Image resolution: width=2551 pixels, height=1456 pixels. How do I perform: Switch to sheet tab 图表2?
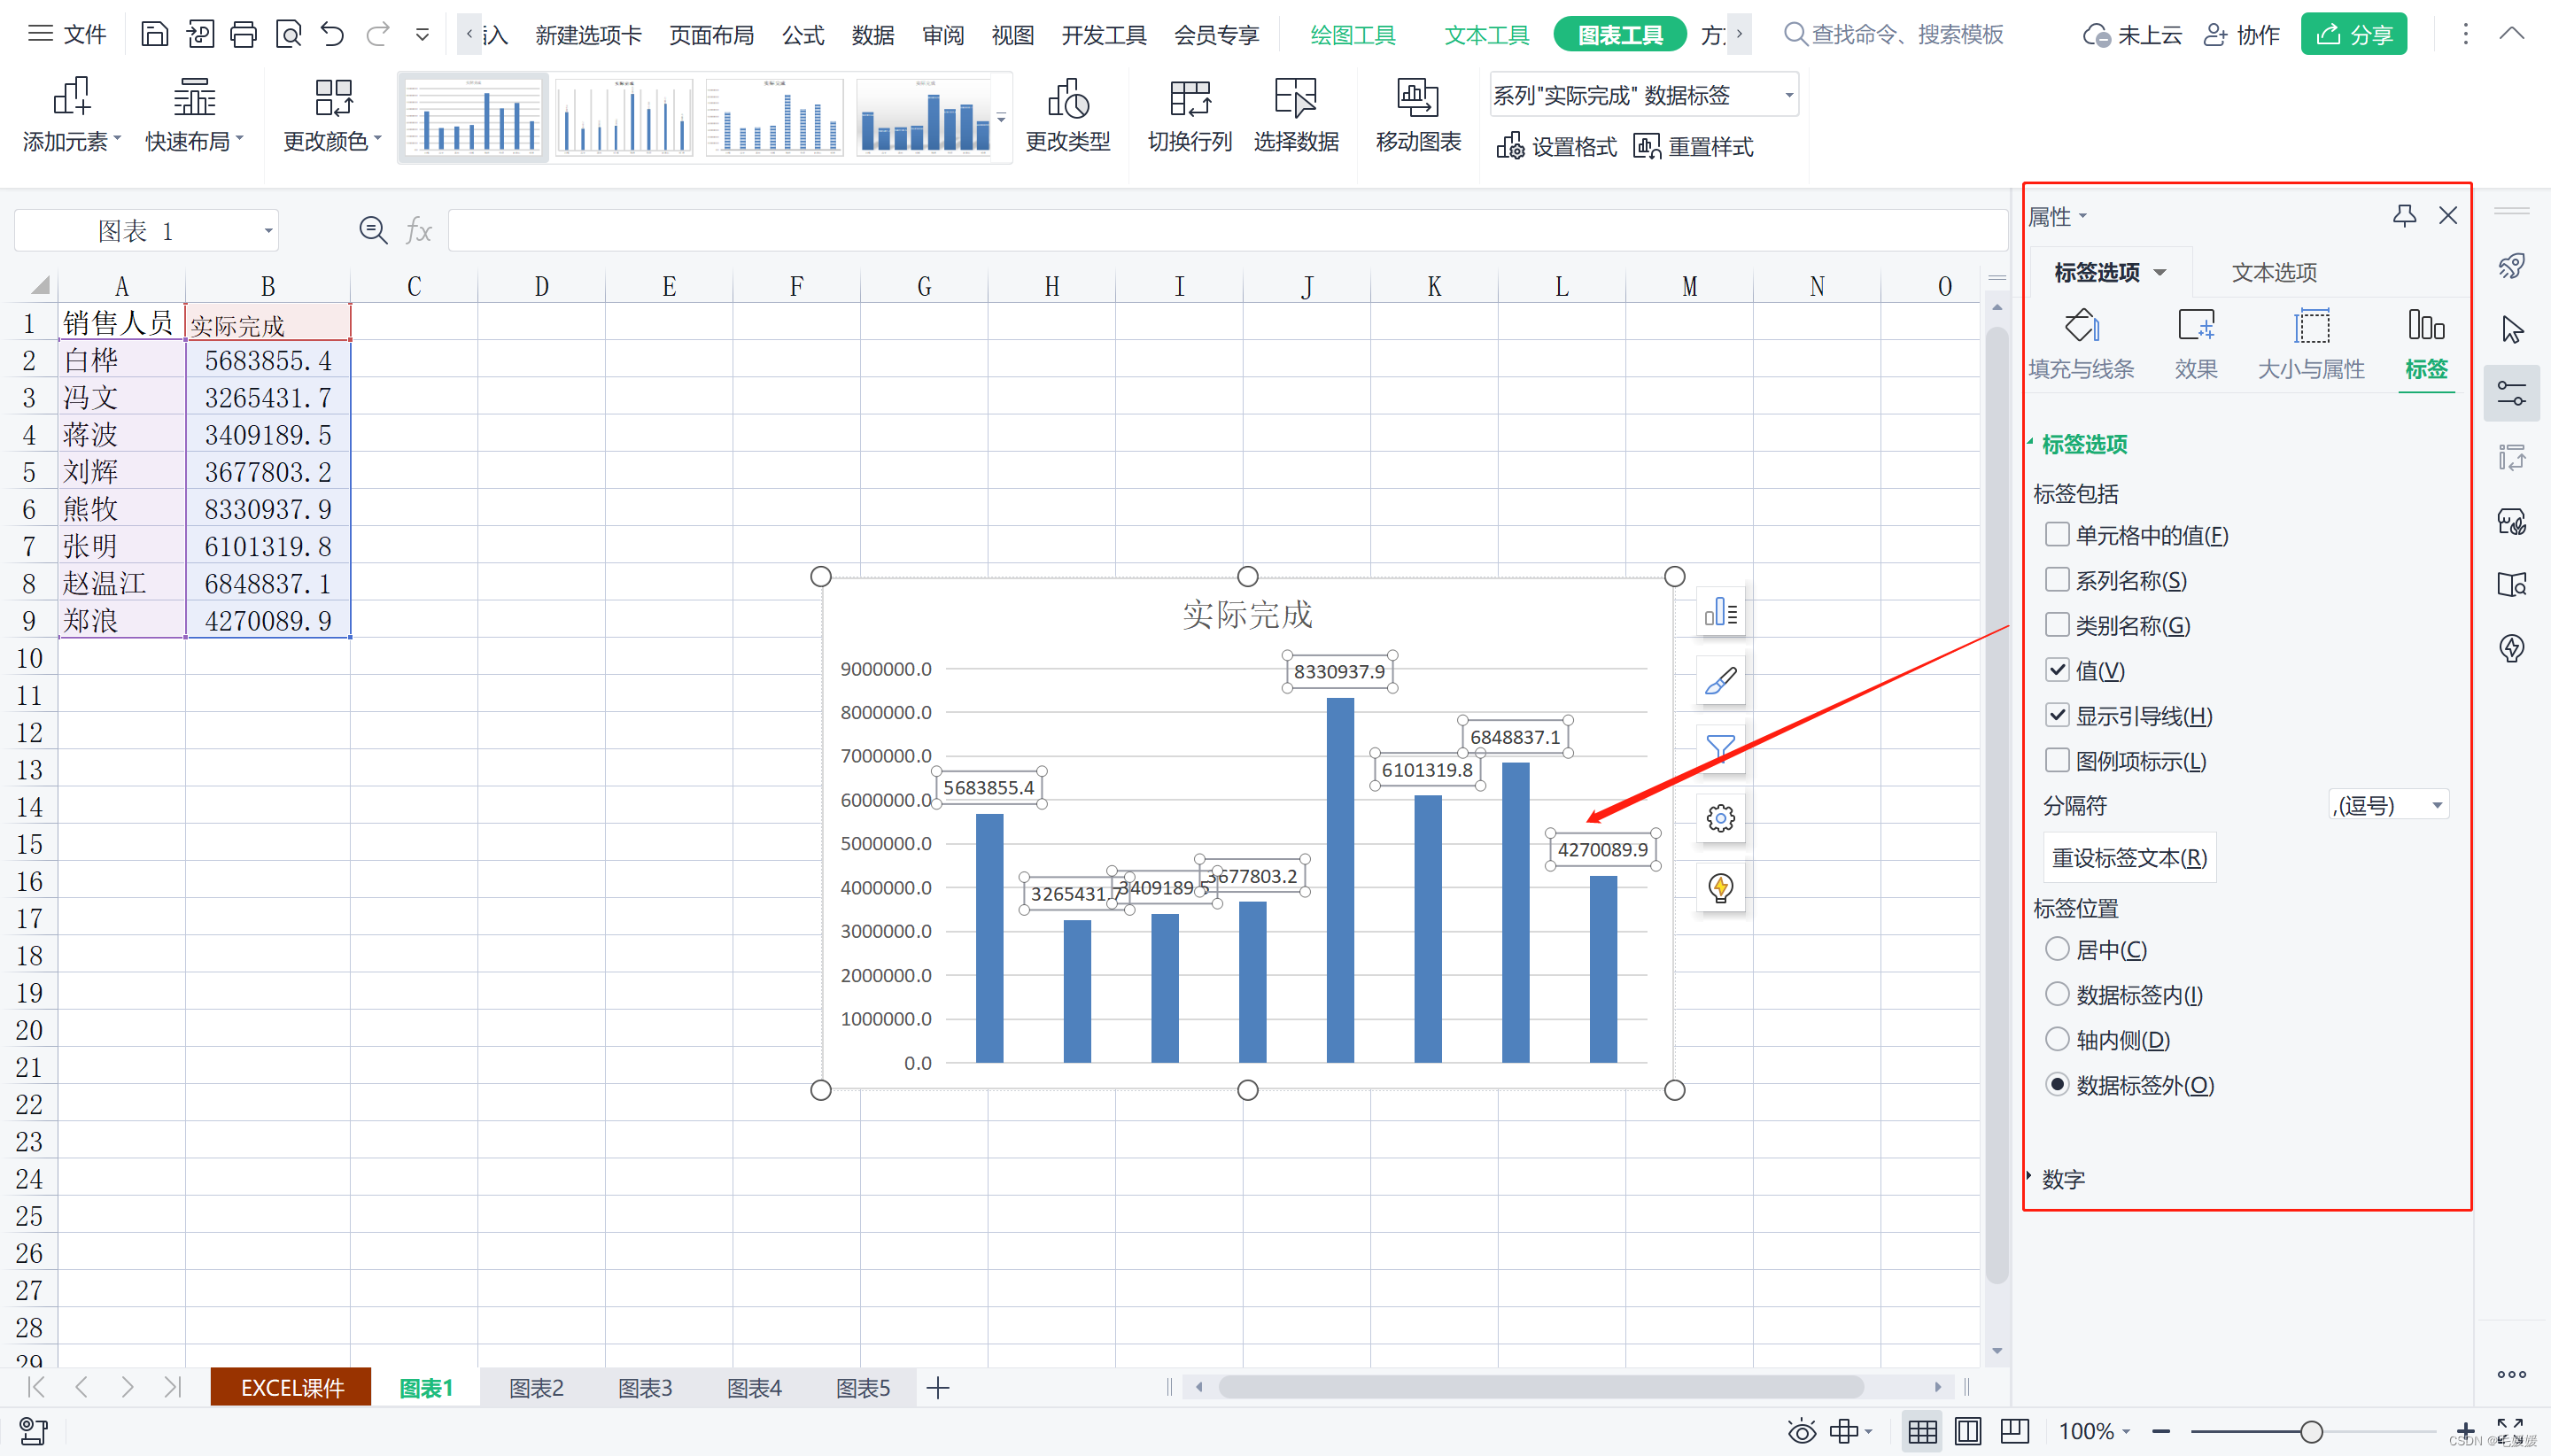[536, 1388]
